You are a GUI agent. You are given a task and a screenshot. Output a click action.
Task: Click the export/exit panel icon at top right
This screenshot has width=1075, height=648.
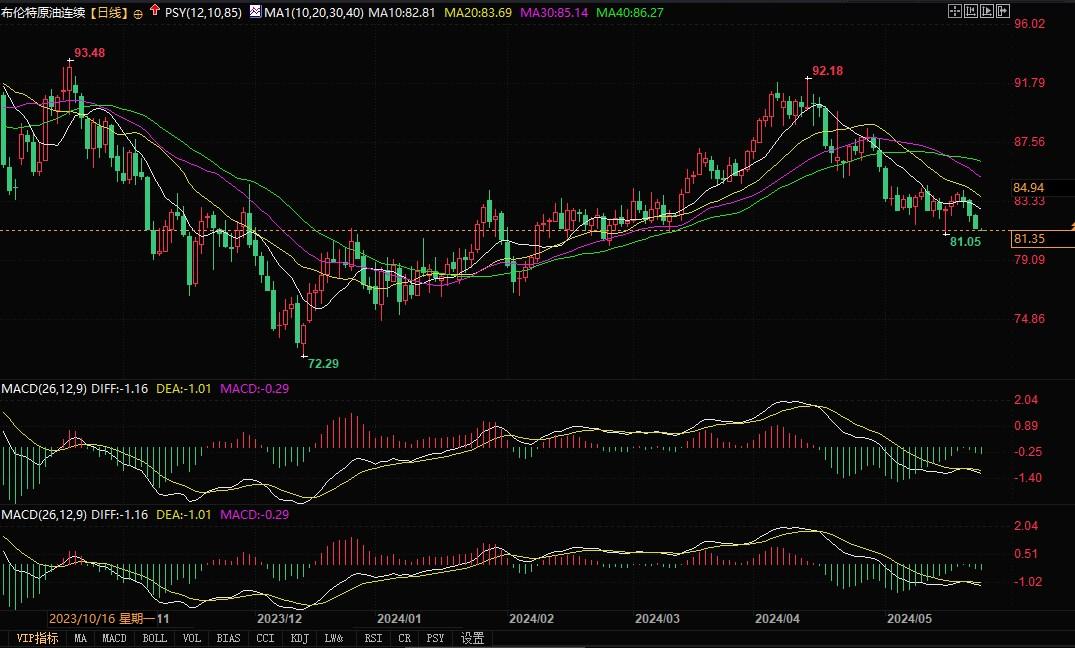pos(1003,10)
